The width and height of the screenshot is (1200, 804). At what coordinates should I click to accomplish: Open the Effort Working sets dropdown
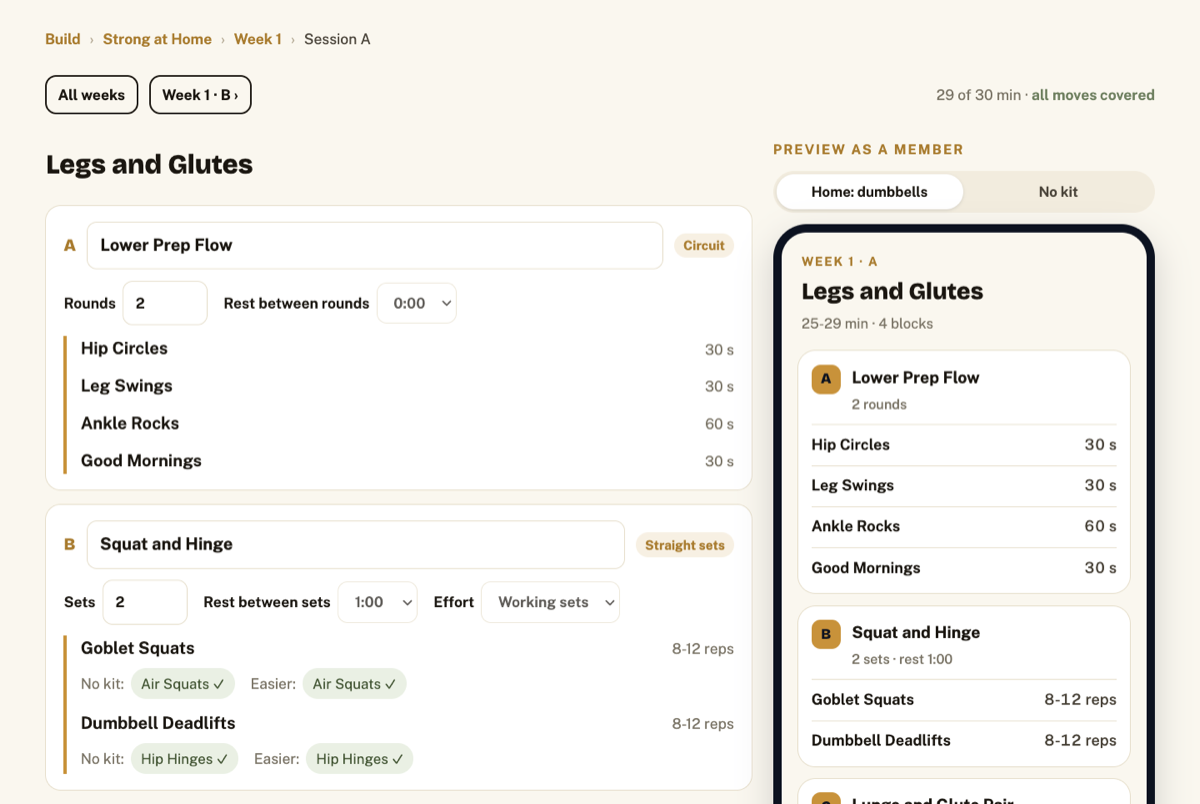pos(551,602)
